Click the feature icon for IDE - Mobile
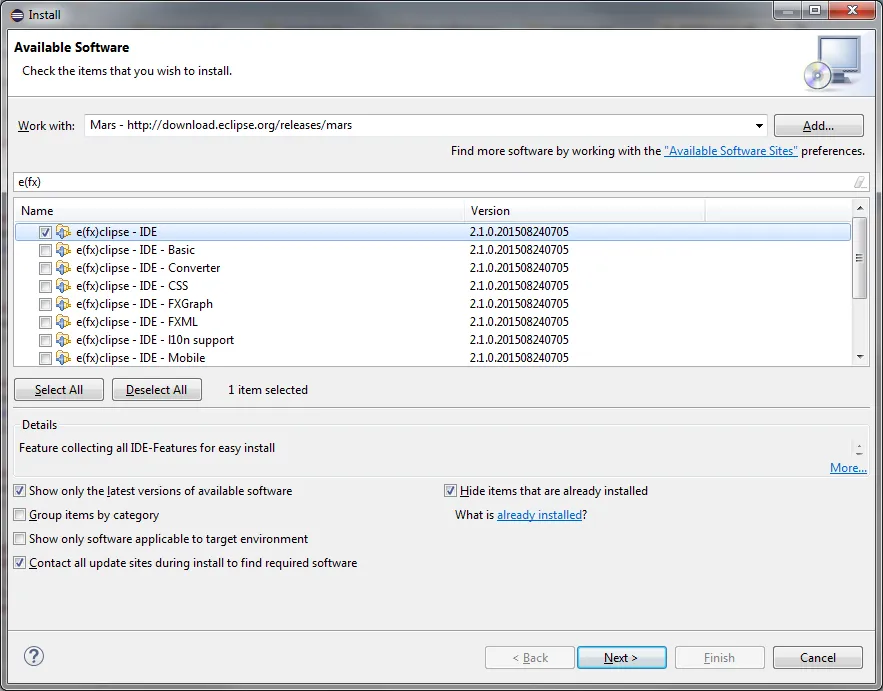This screenshot has height=691, width=883. tap(63, 358)
